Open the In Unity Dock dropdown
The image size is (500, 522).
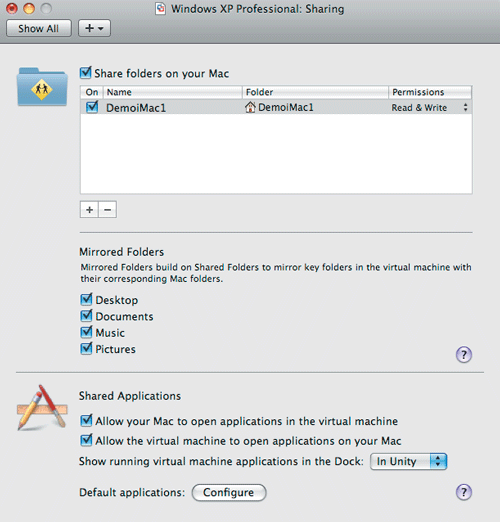(408, 461)
